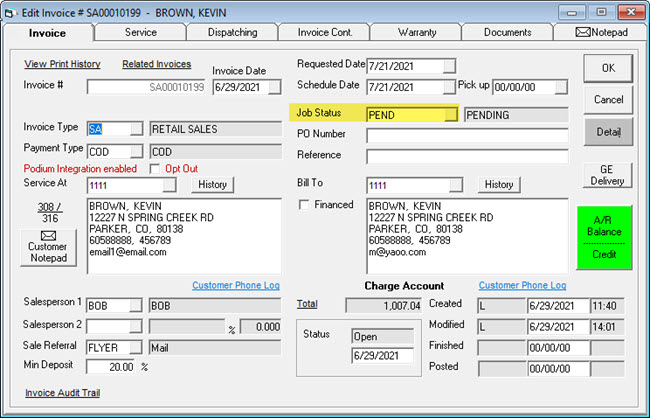Expand the Salesperson 2 lookup button

pyautogui.click(x=136, y=326)
